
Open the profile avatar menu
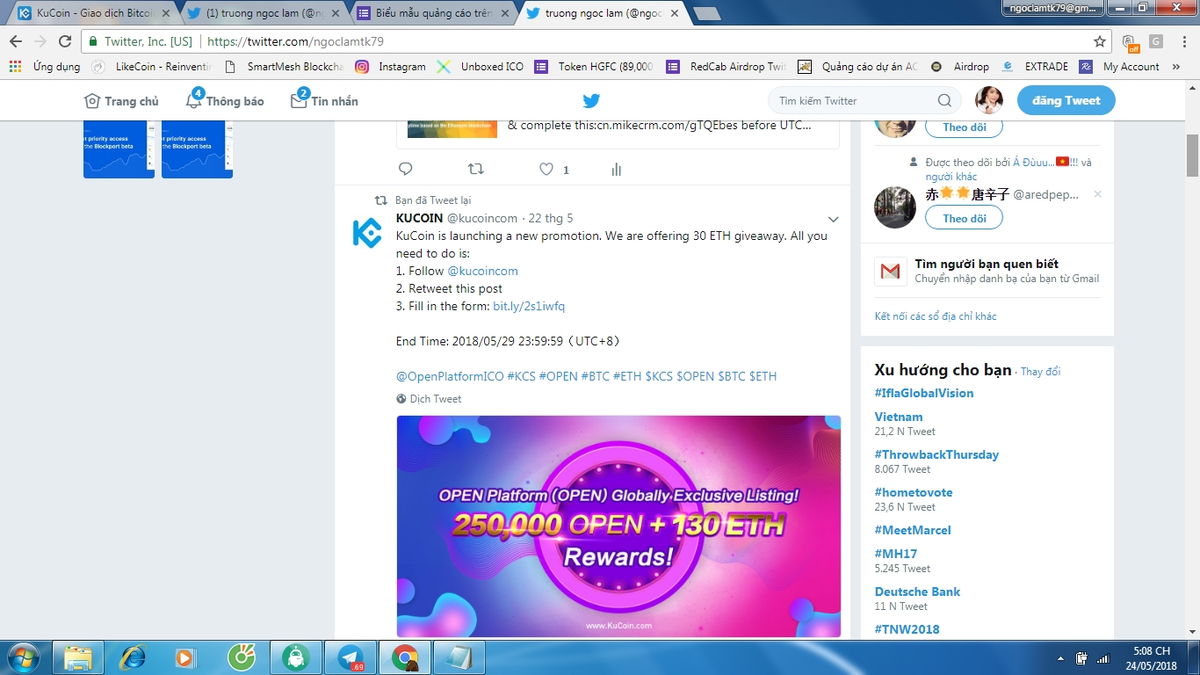click(x=989, y=100)
